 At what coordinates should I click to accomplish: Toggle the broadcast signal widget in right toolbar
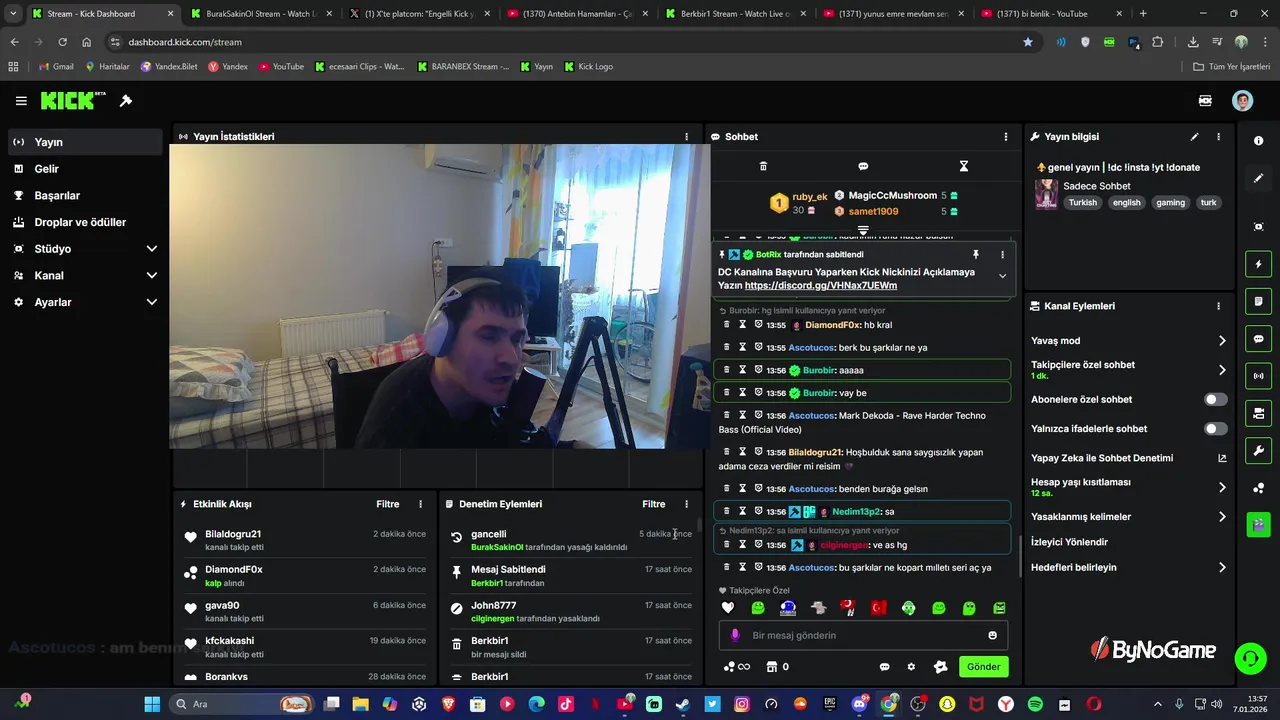(x=1258, y=376)
